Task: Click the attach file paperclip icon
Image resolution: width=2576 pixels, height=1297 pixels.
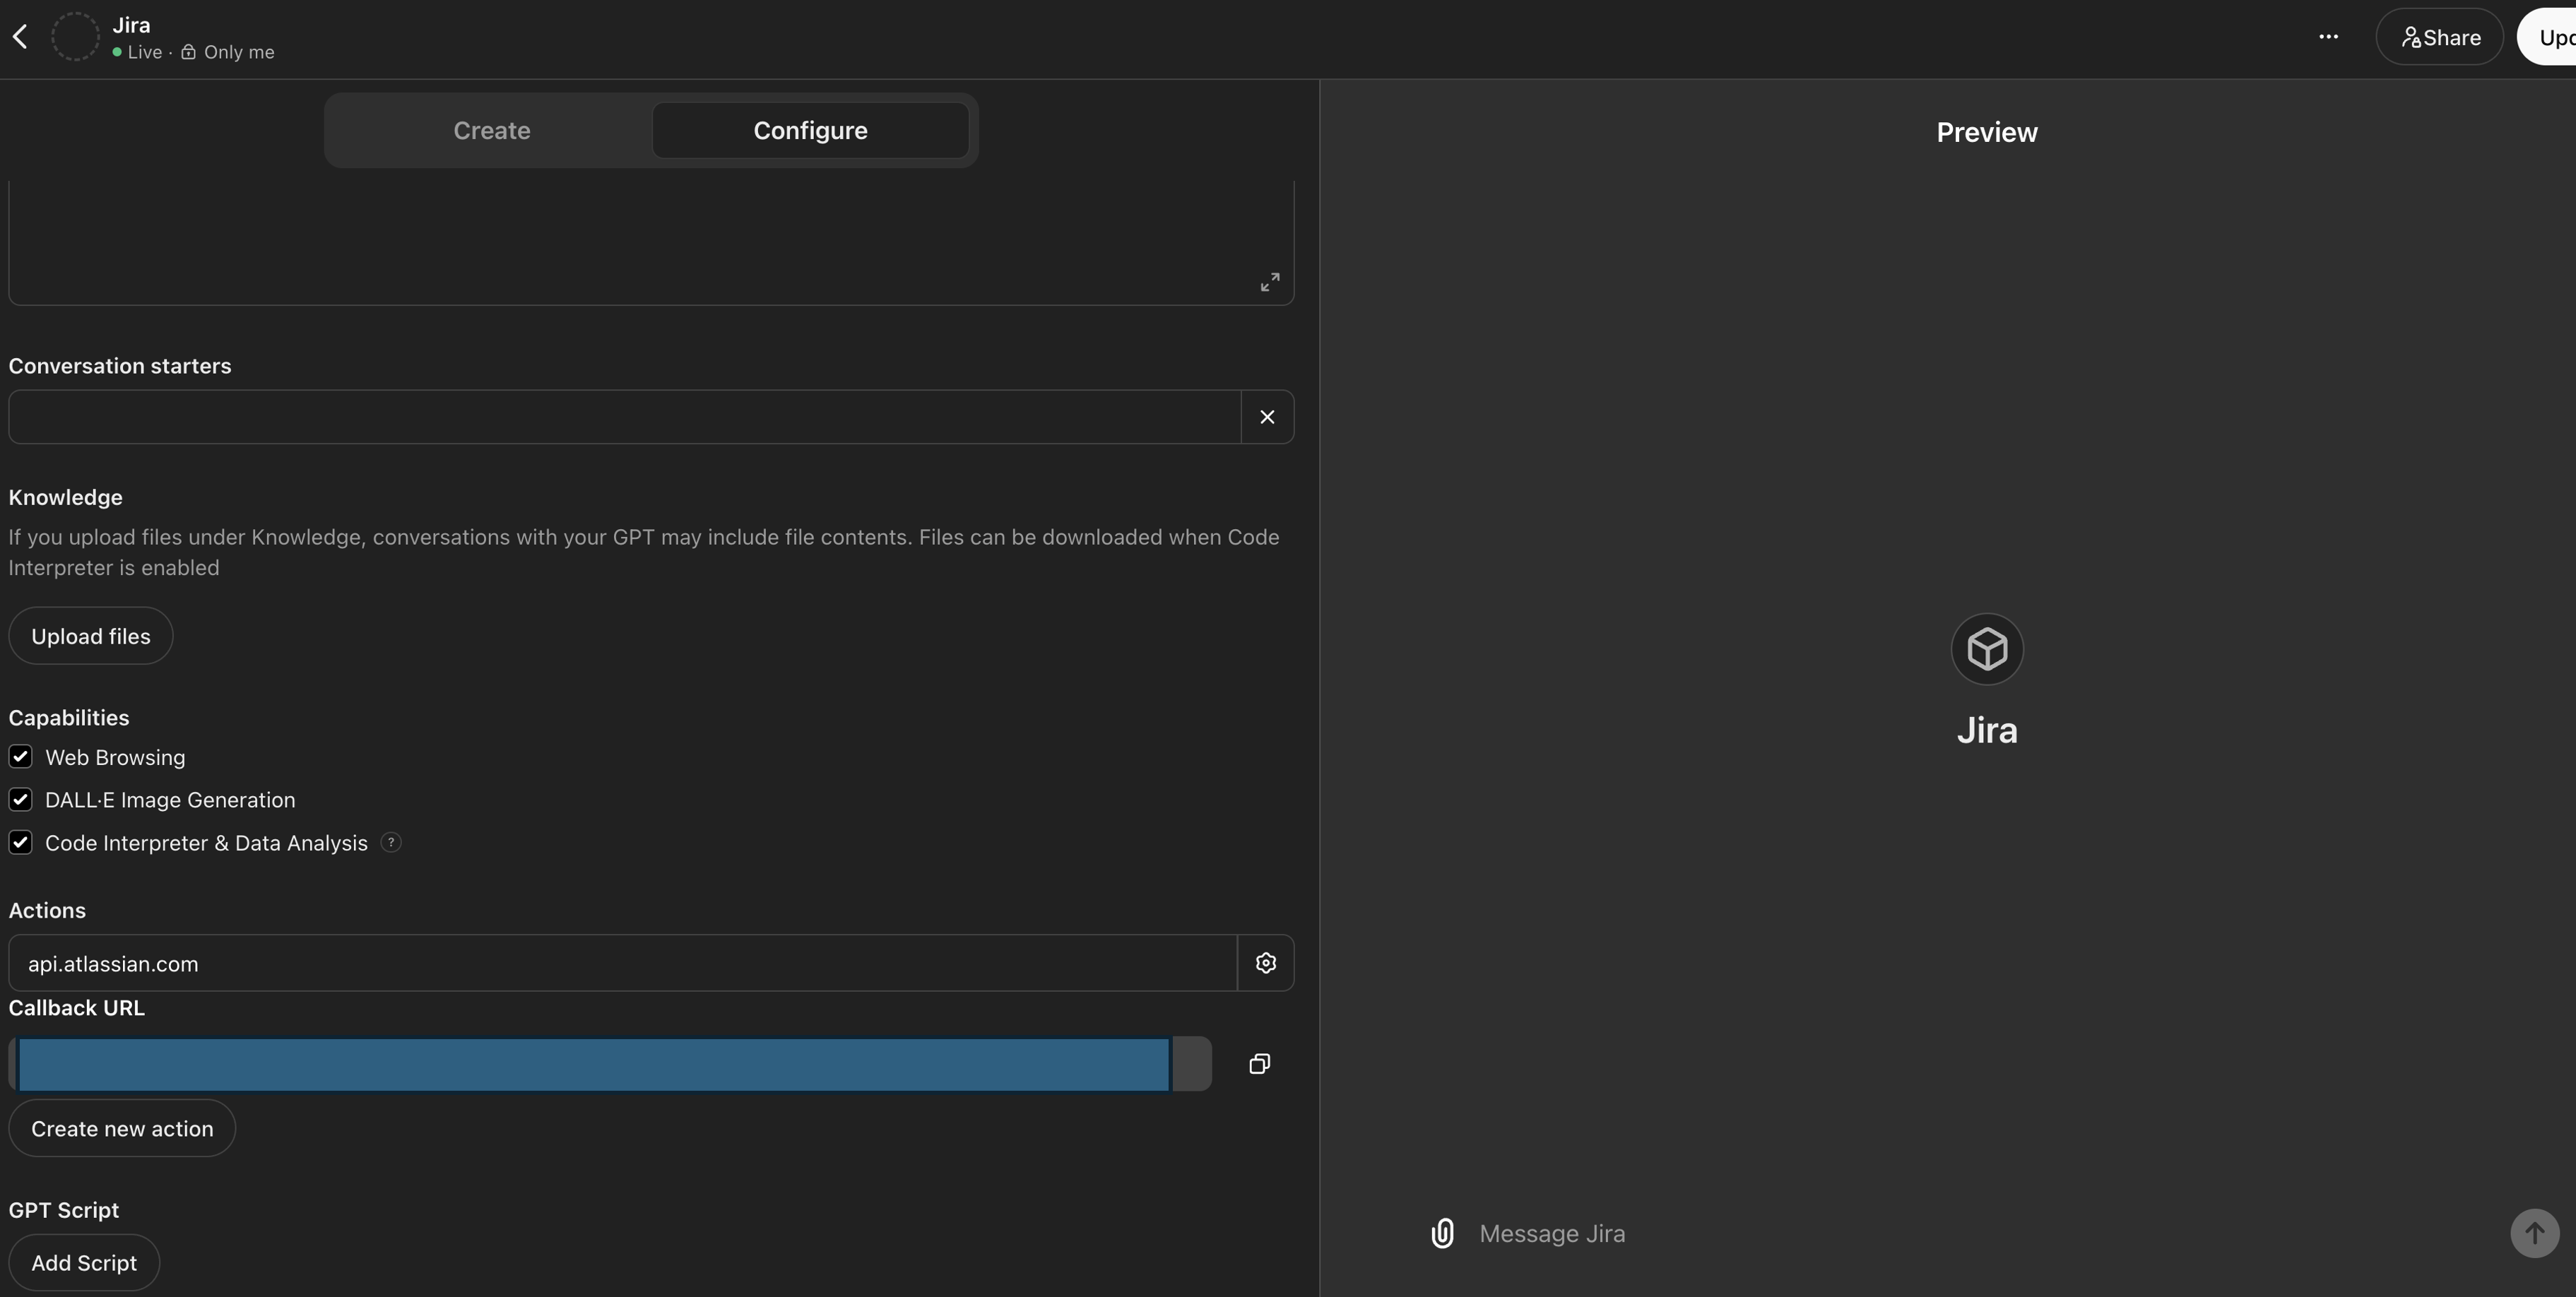Action: coord(1442,1233)
